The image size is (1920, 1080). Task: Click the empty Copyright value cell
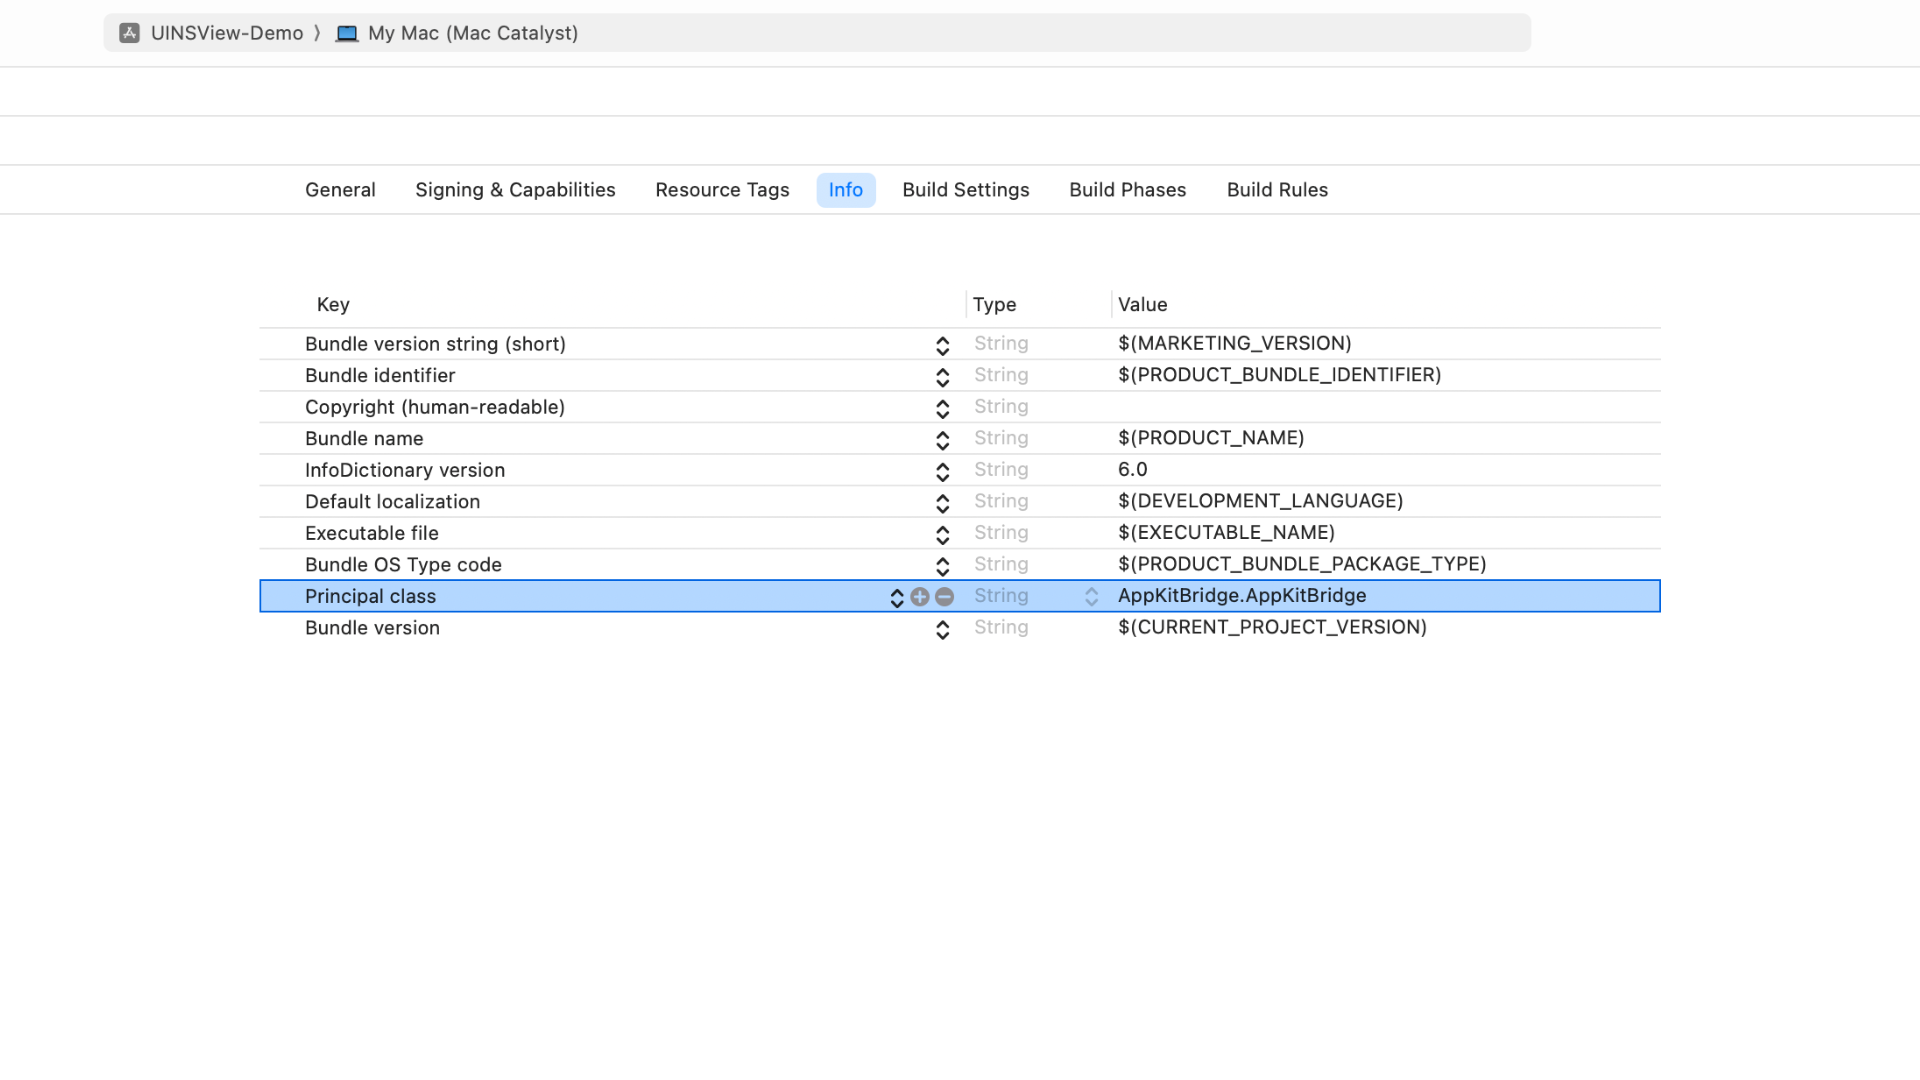[x=1380, y=407]
